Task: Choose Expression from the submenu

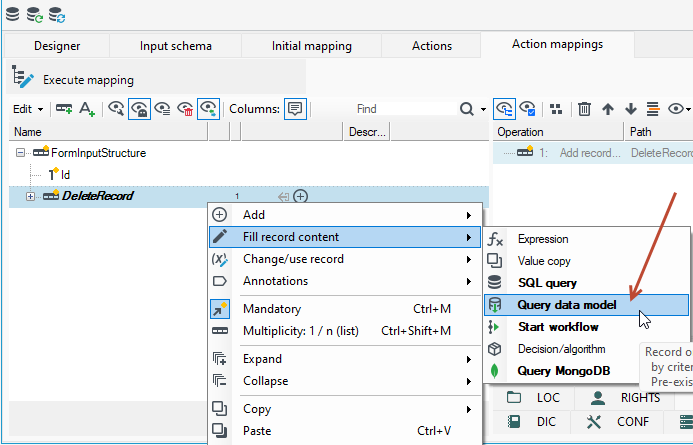Action: click(586, 239)
